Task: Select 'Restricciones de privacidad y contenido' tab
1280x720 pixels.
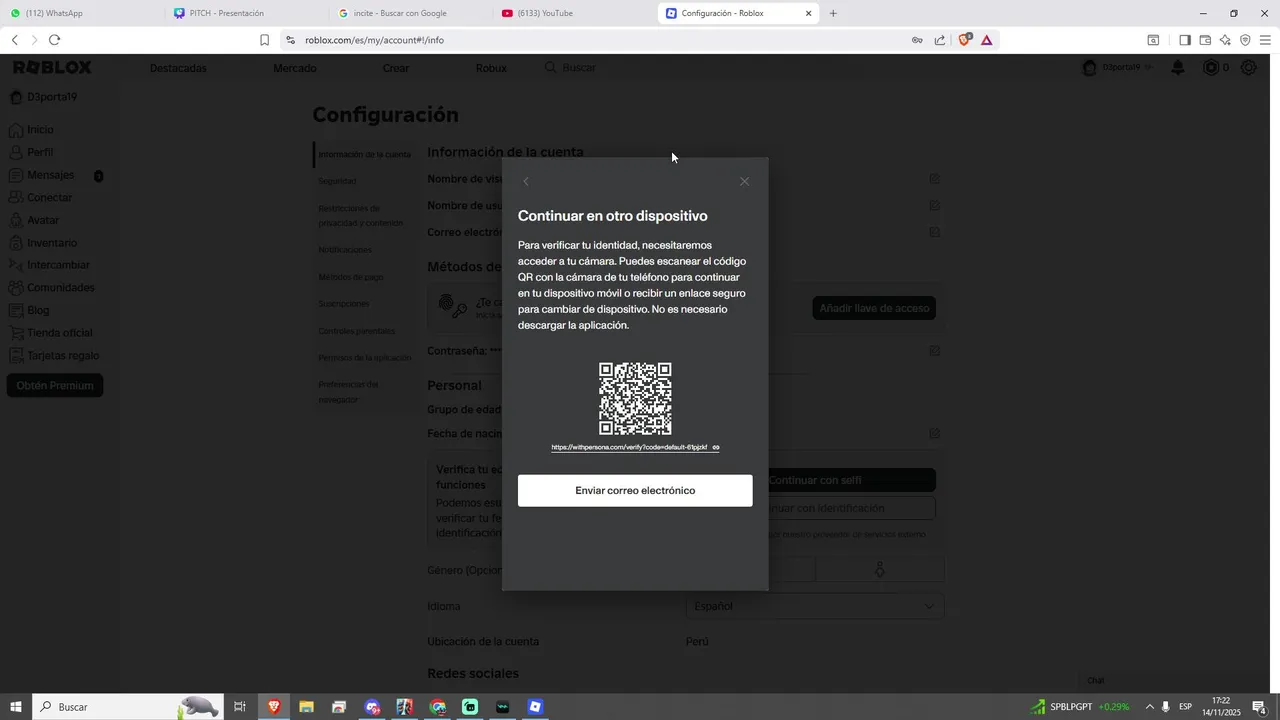Action: pyautogui.click(x=361, y=216)
